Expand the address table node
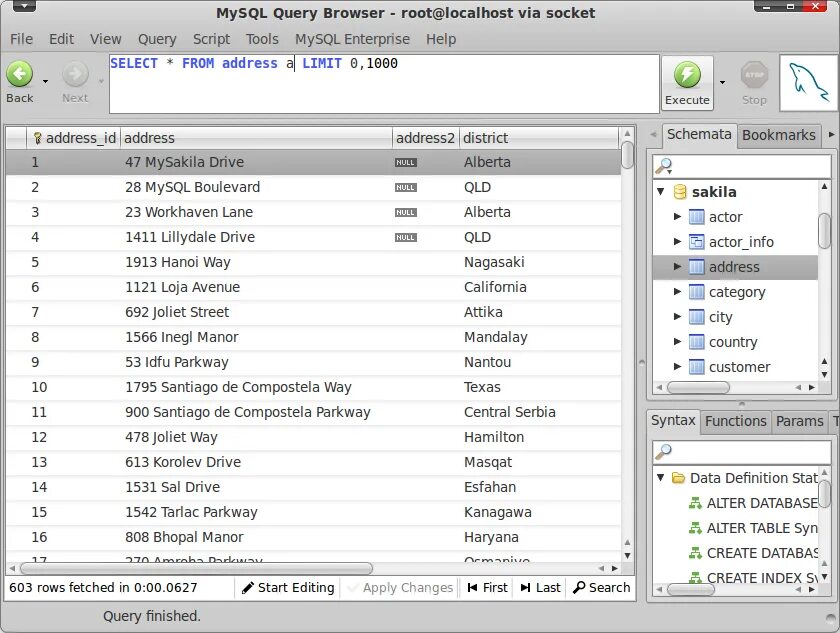840x633 pixels. pos(677,266)
